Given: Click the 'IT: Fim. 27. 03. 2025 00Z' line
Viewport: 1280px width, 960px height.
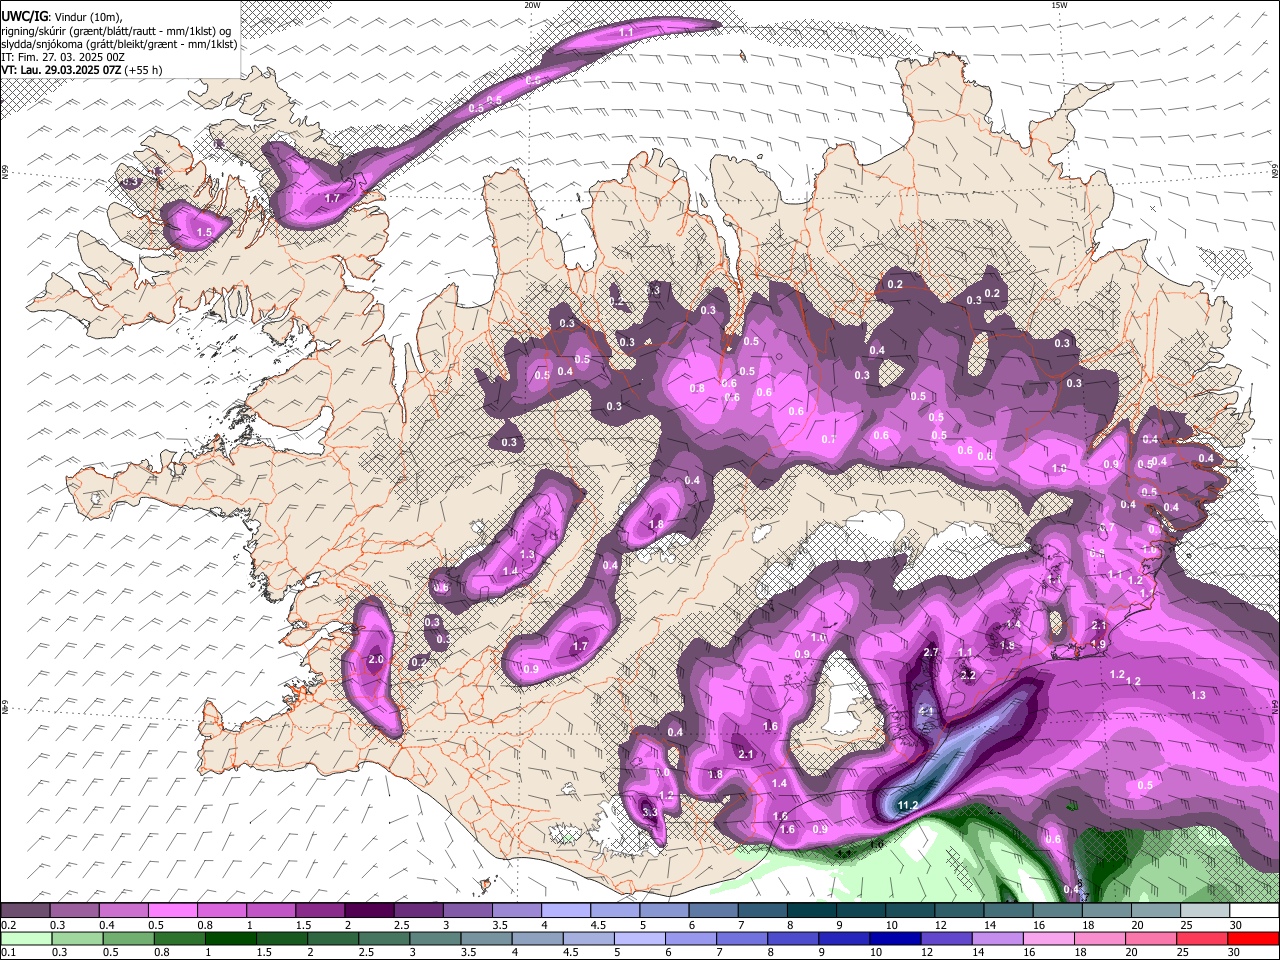Looking at the screenshot, I should (63, 57).
